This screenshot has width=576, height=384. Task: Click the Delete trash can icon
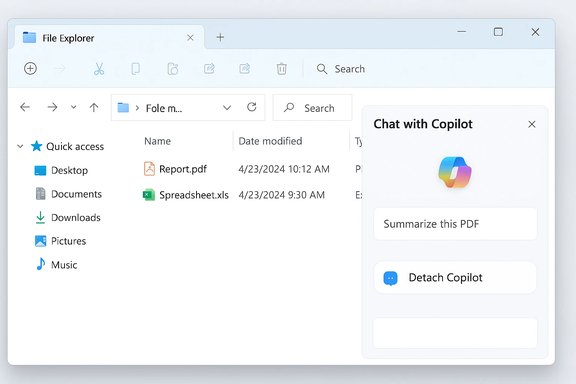click(x=281, y=69)
